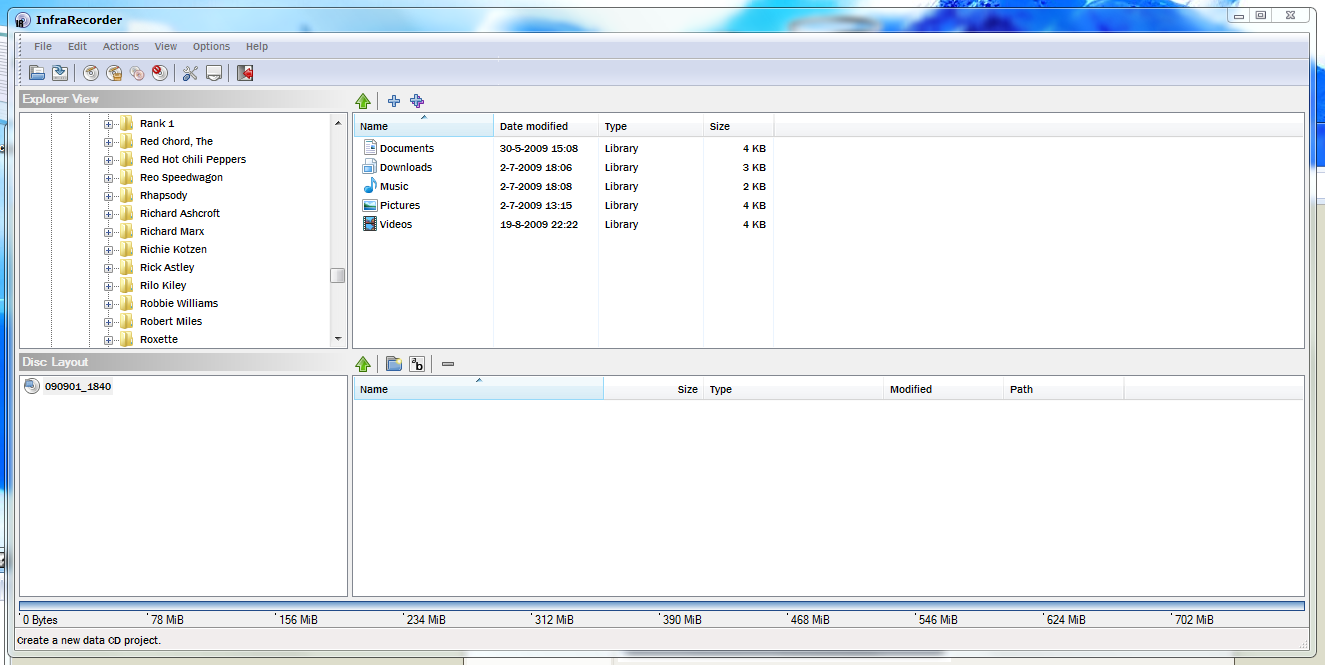Select the Music library note icon

370,186
